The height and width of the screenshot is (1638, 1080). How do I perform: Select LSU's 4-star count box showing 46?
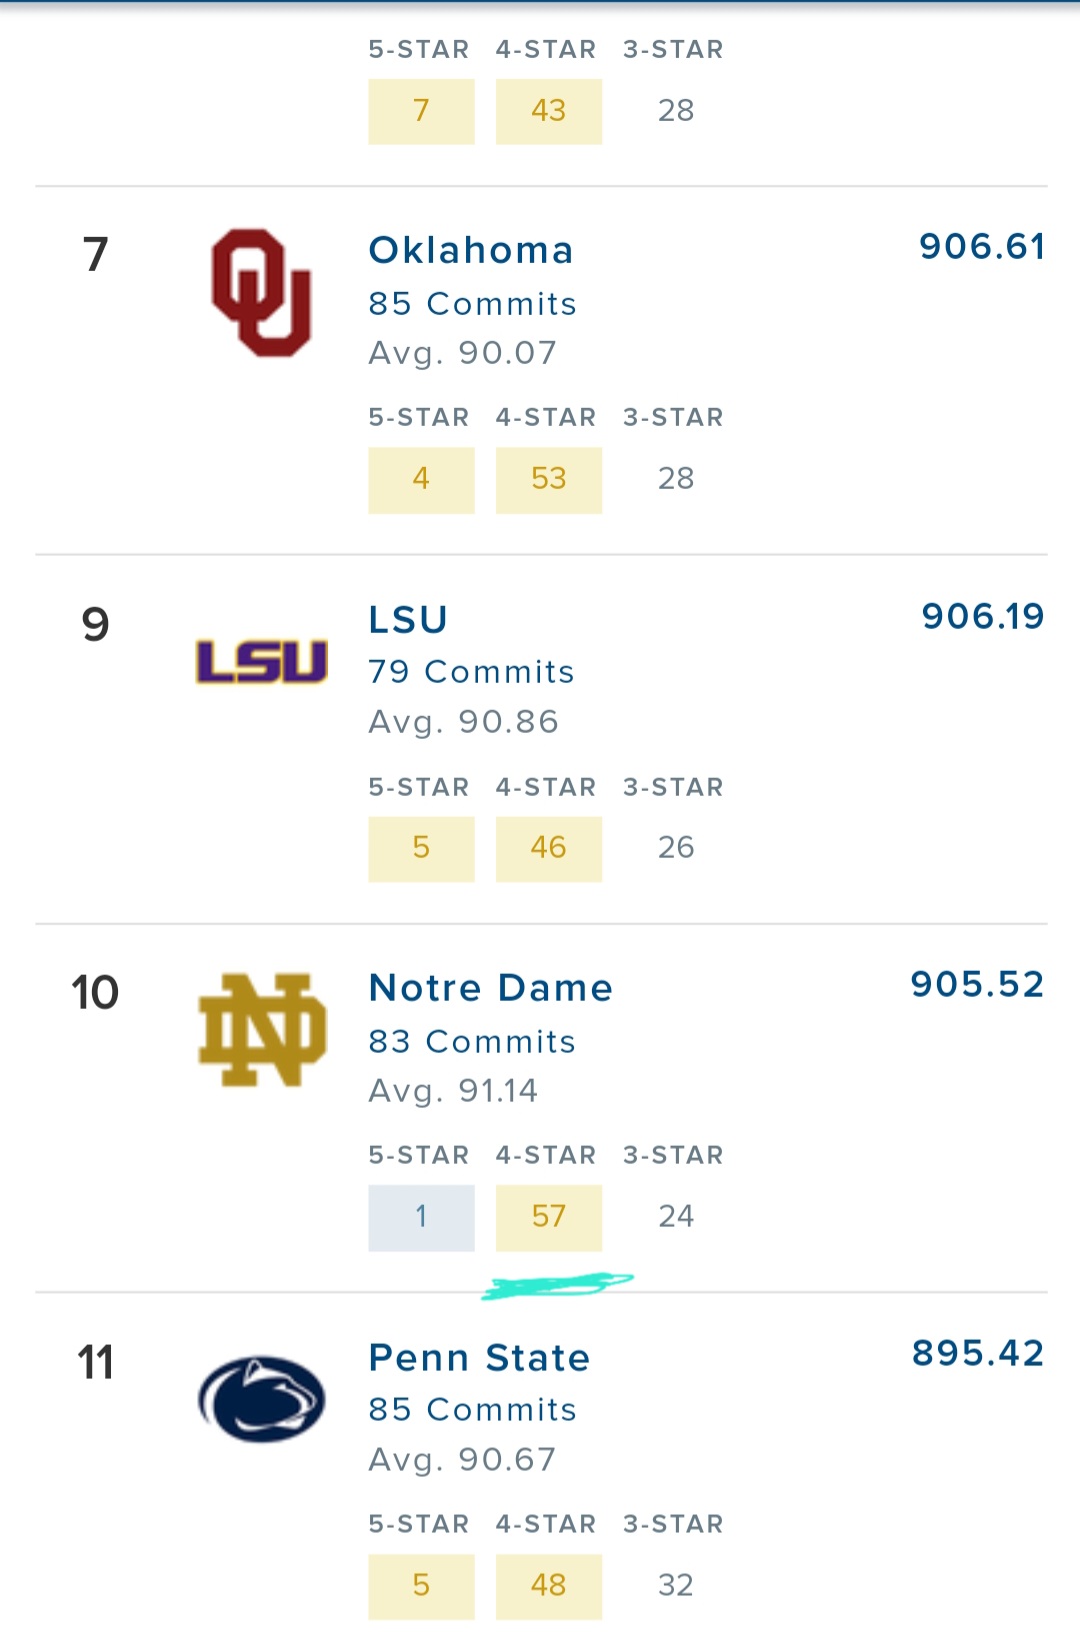point(548,848)
